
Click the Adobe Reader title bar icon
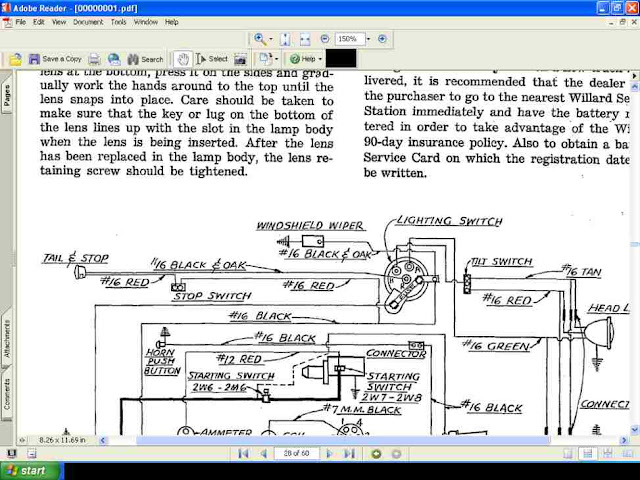point(6,8)
